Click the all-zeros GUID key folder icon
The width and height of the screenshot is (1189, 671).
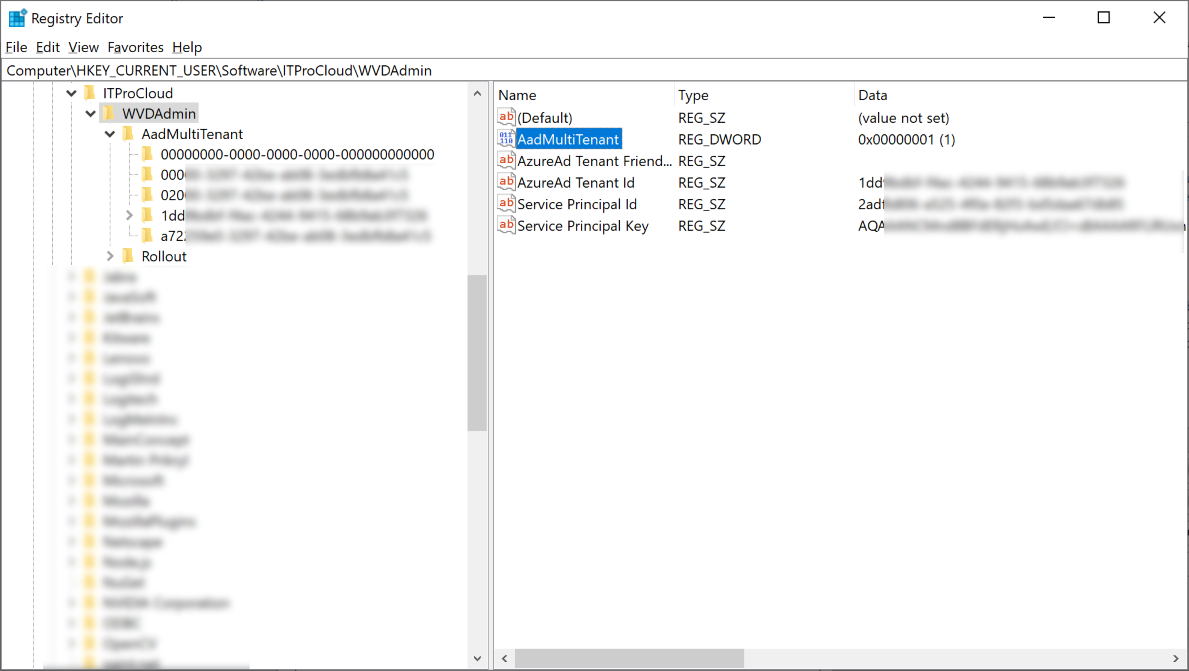[148, 154]
